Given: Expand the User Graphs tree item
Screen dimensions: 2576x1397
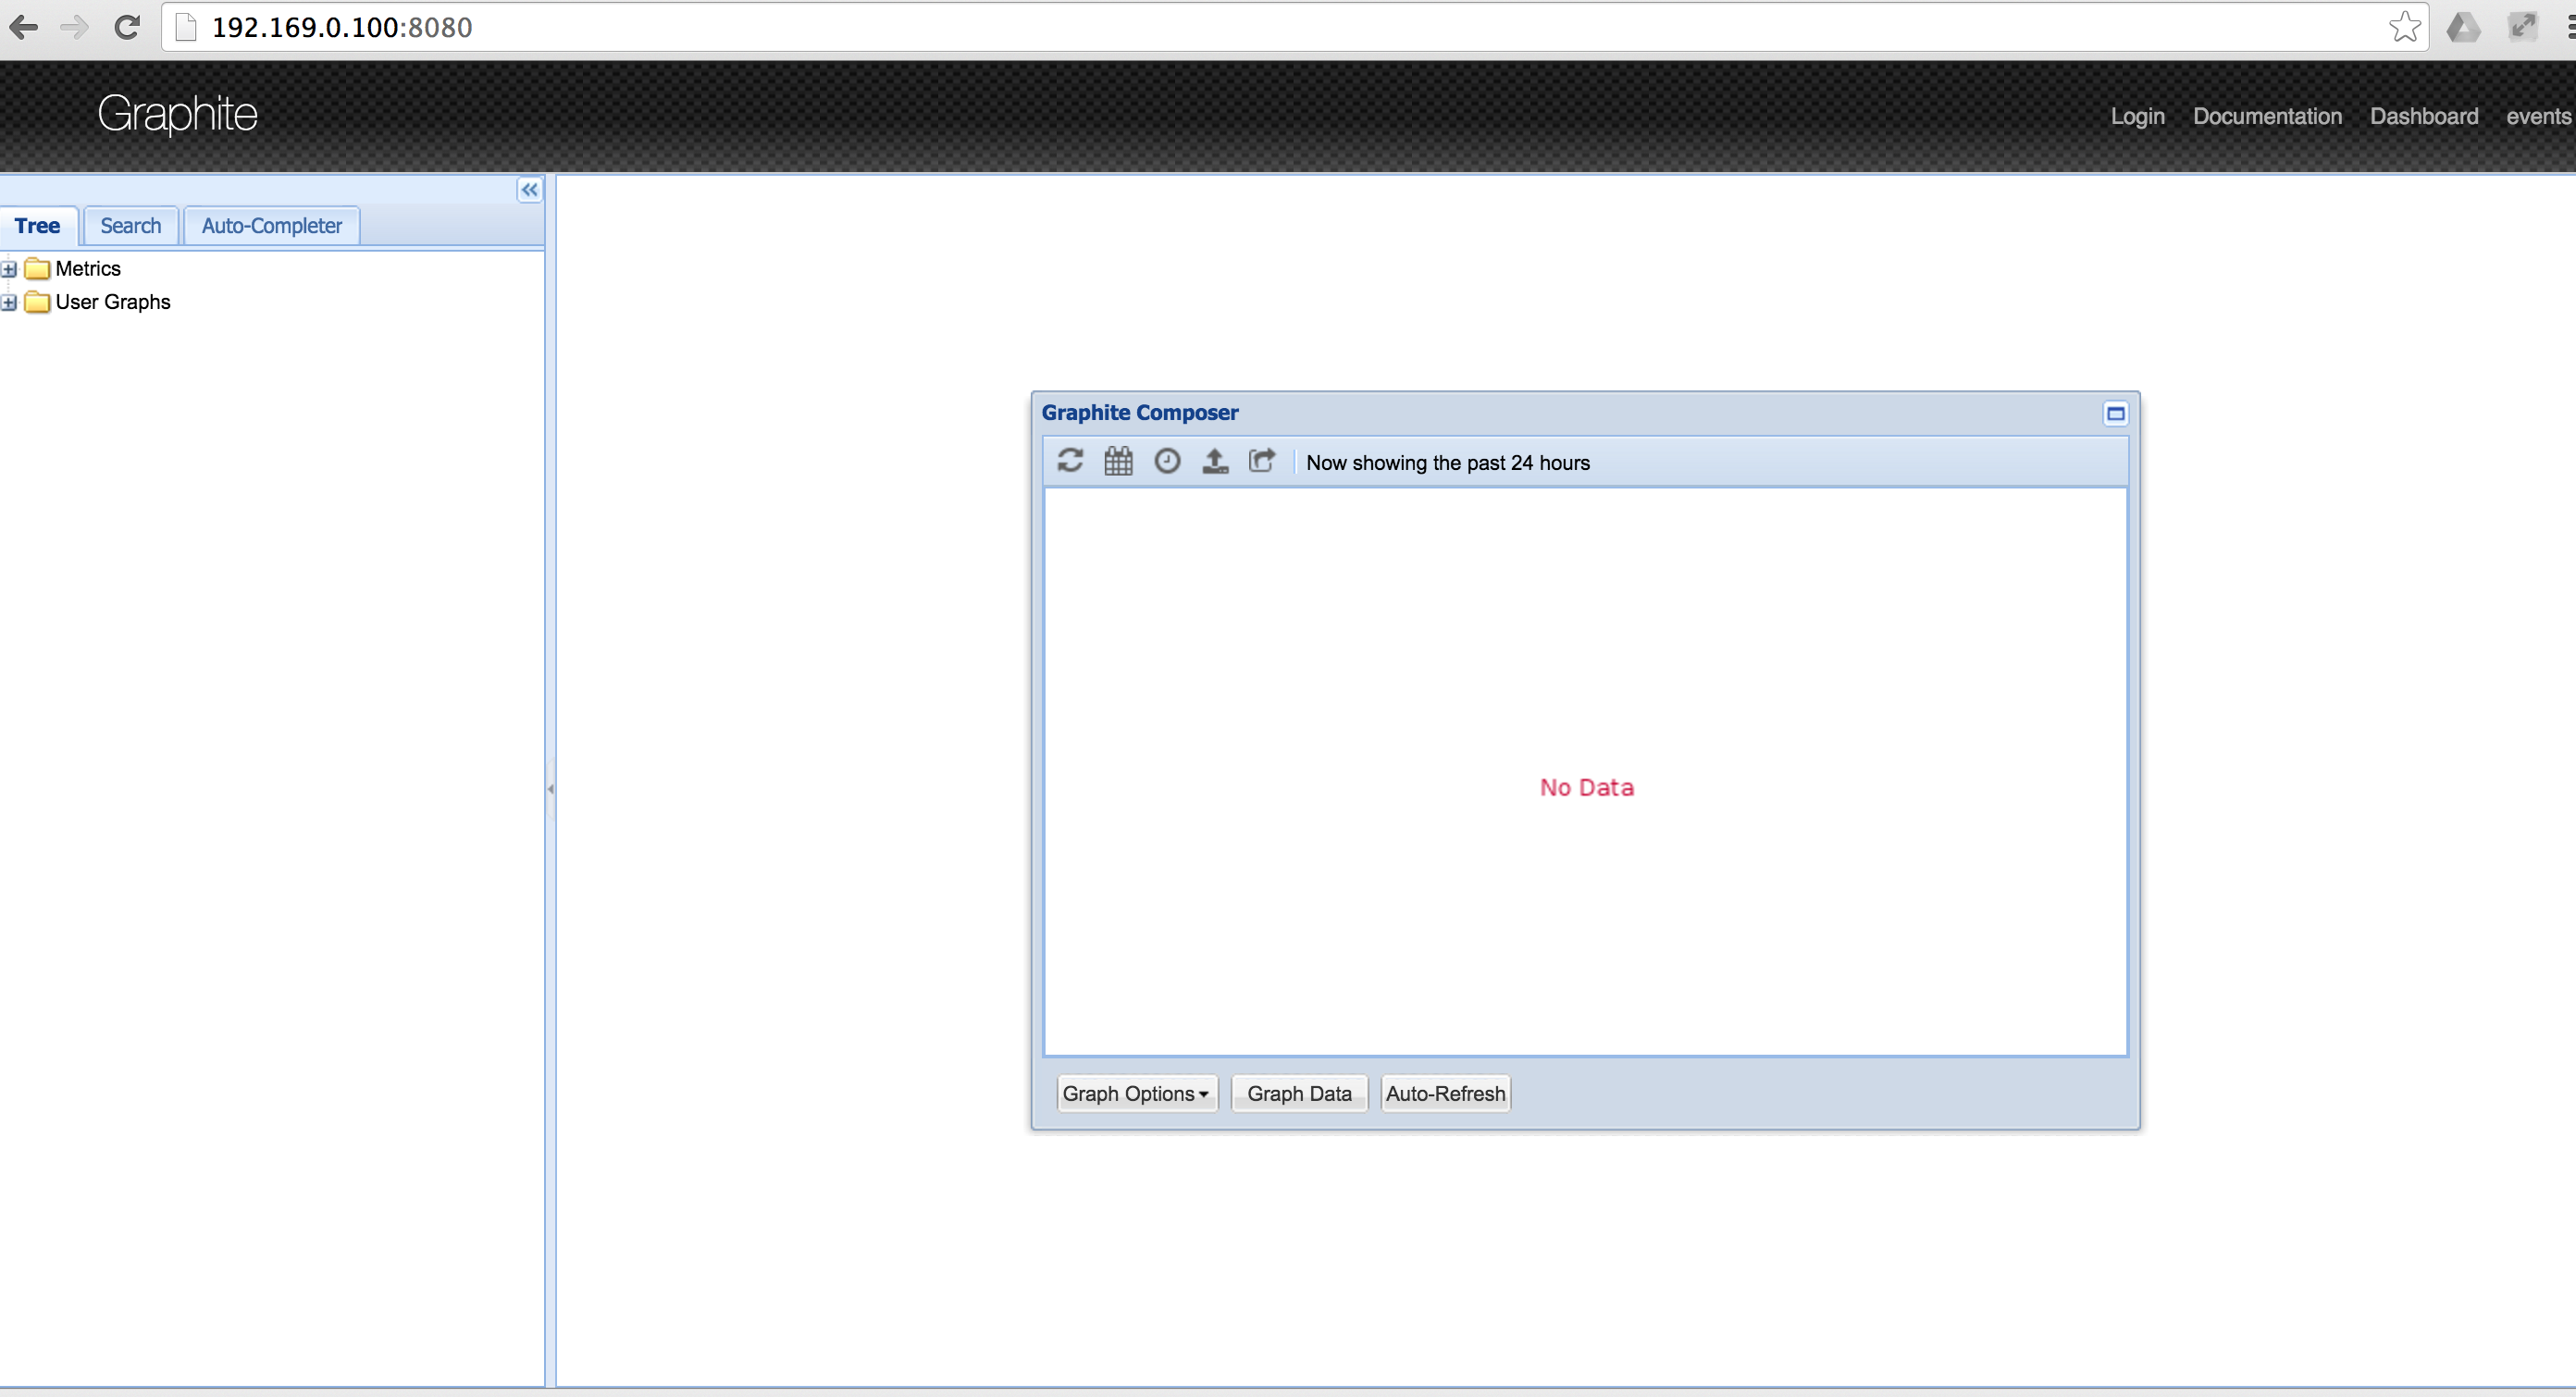Looking at the screenshot, I should tap(6, 303).
